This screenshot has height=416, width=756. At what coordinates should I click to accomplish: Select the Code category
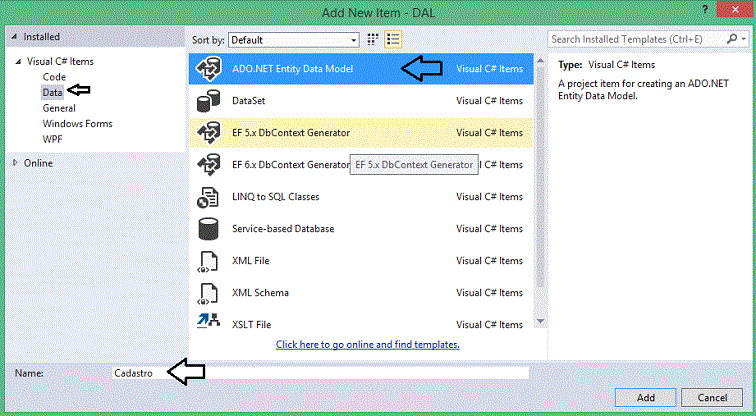(54, 77)
